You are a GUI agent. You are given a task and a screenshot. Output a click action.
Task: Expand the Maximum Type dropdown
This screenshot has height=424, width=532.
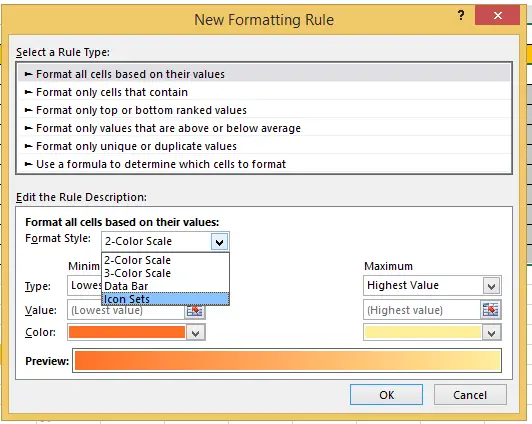tap(491, 286)
